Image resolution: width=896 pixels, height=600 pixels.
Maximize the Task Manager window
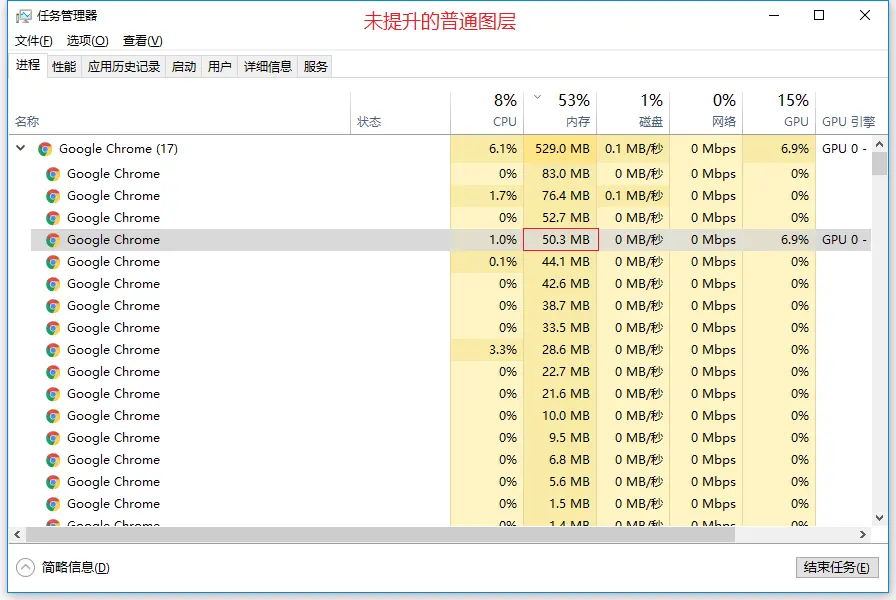819,15
